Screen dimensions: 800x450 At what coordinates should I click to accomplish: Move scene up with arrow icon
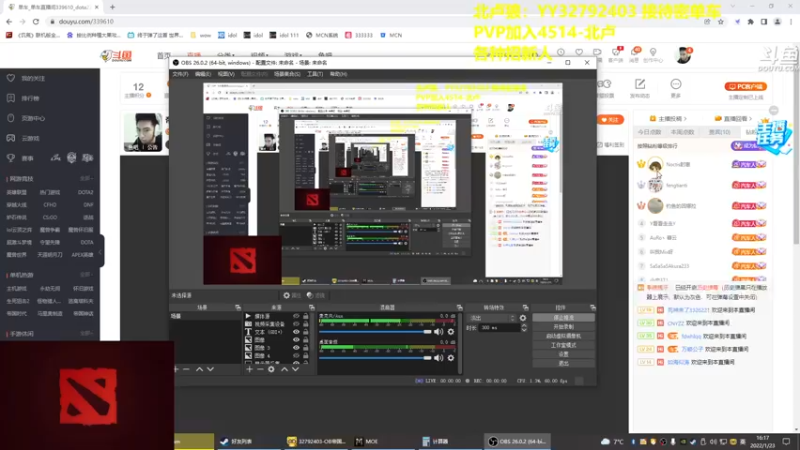coord(199,369)
